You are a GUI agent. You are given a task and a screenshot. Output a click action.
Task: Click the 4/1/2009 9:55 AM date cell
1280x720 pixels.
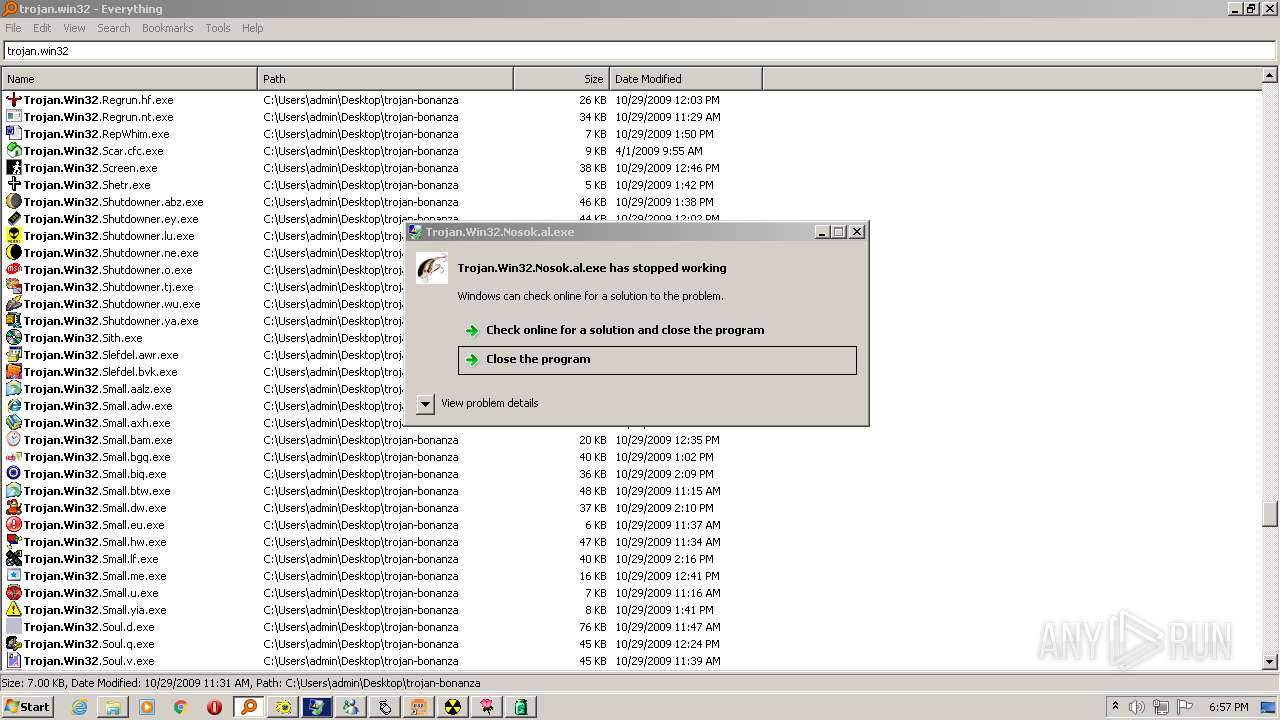pos(659,151)
